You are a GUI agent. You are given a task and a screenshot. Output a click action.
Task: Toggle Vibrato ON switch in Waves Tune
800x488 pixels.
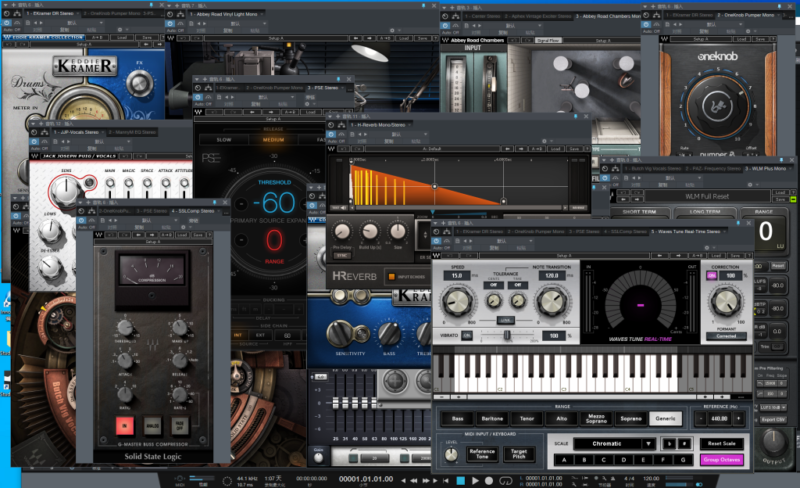466,335
